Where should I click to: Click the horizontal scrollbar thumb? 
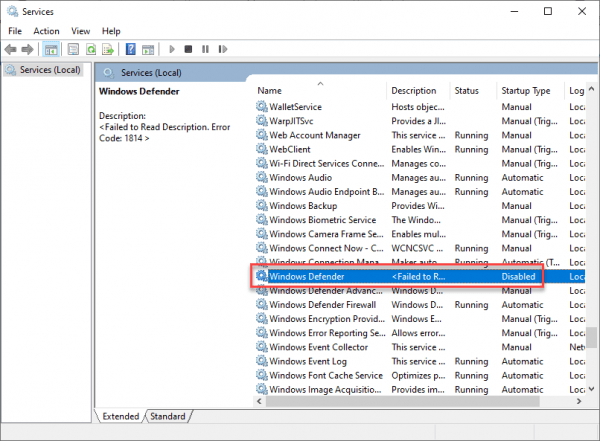(403, 401)
